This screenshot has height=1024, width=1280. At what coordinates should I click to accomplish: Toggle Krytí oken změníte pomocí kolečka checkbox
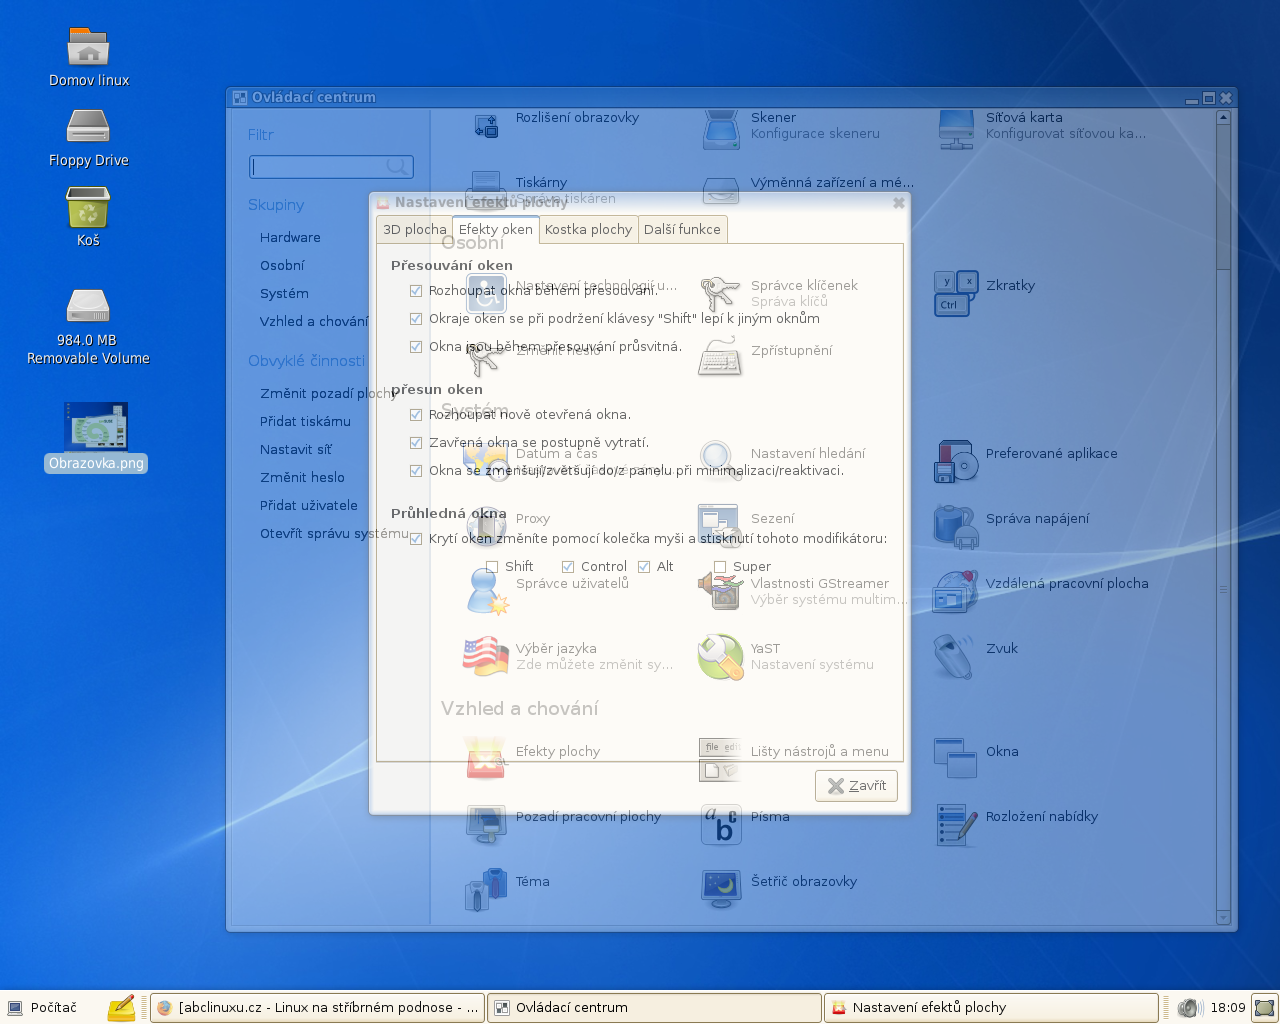pos(416,539)
